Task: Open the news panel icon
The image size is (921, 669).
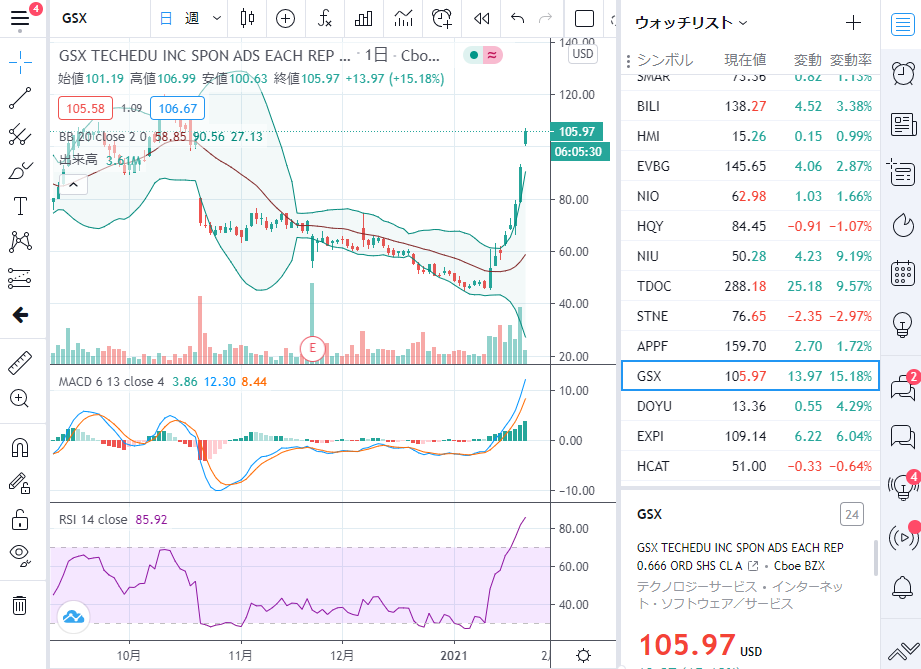Action: coord(902,125)
